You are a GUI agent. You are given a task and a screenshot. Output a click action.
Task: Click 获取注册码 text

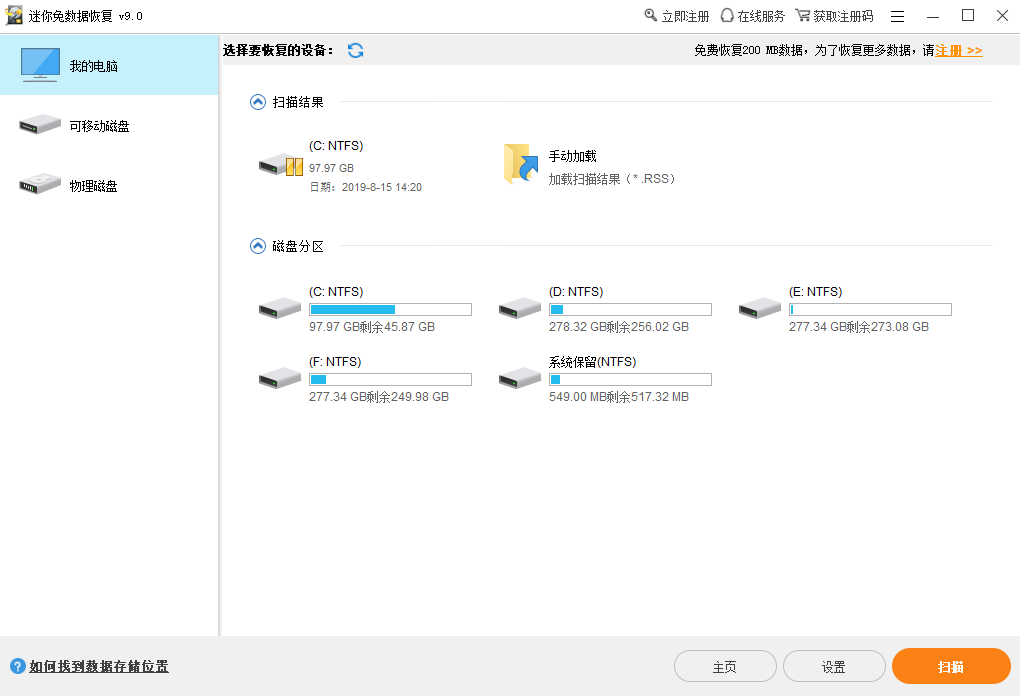click(x=843, y=16)
